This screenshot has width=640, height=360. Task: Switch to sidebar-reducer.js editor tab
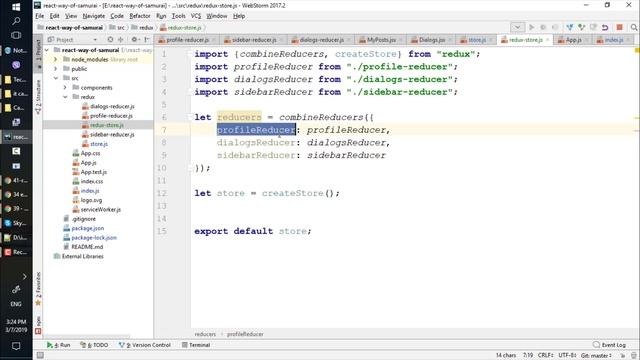[x=253, y=40]
